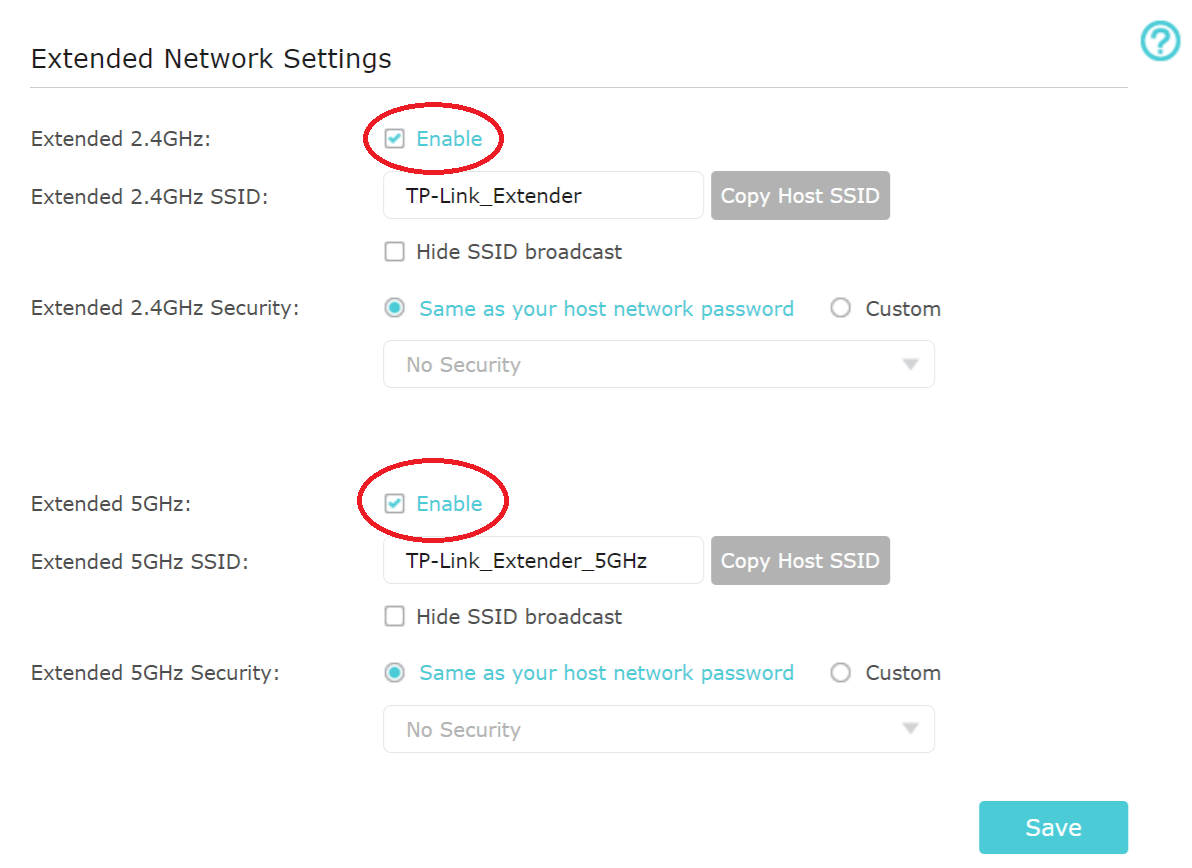Check Hide SSID broadcast for 5GHz
This screenshot has width=1192, height=868.
395,617
